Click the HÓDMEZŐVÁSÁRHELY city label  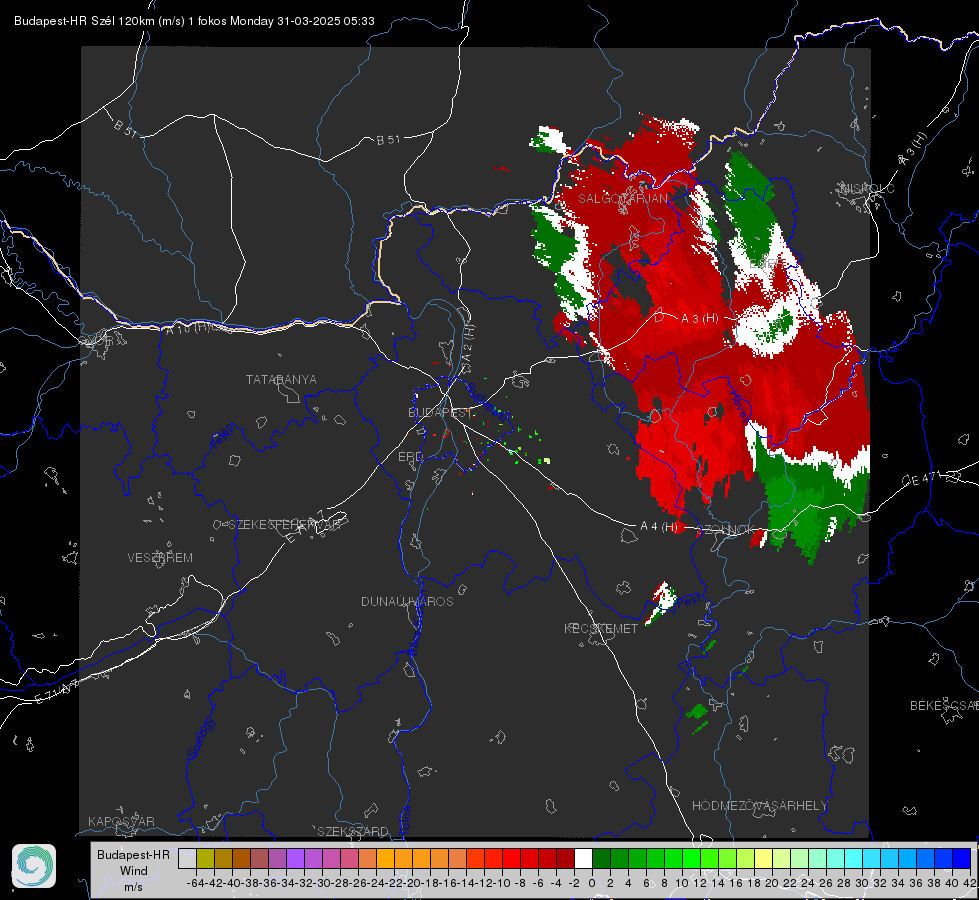[760, 806]
